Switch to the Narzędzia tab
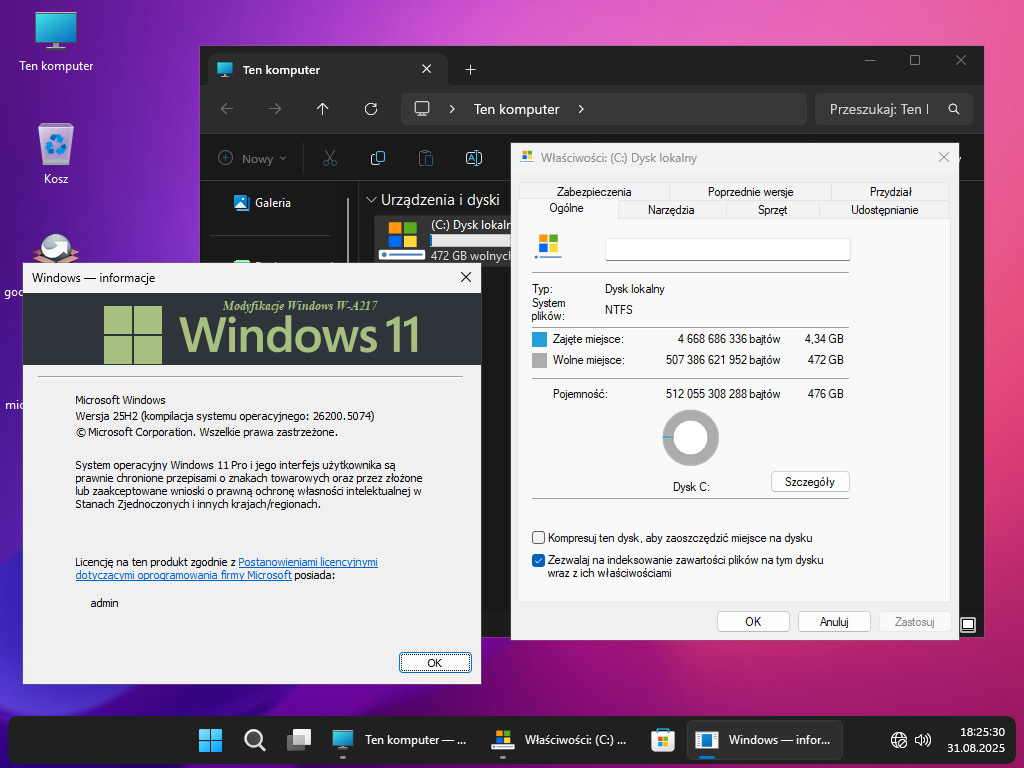1024x768 pixels. tap(671, 210)
